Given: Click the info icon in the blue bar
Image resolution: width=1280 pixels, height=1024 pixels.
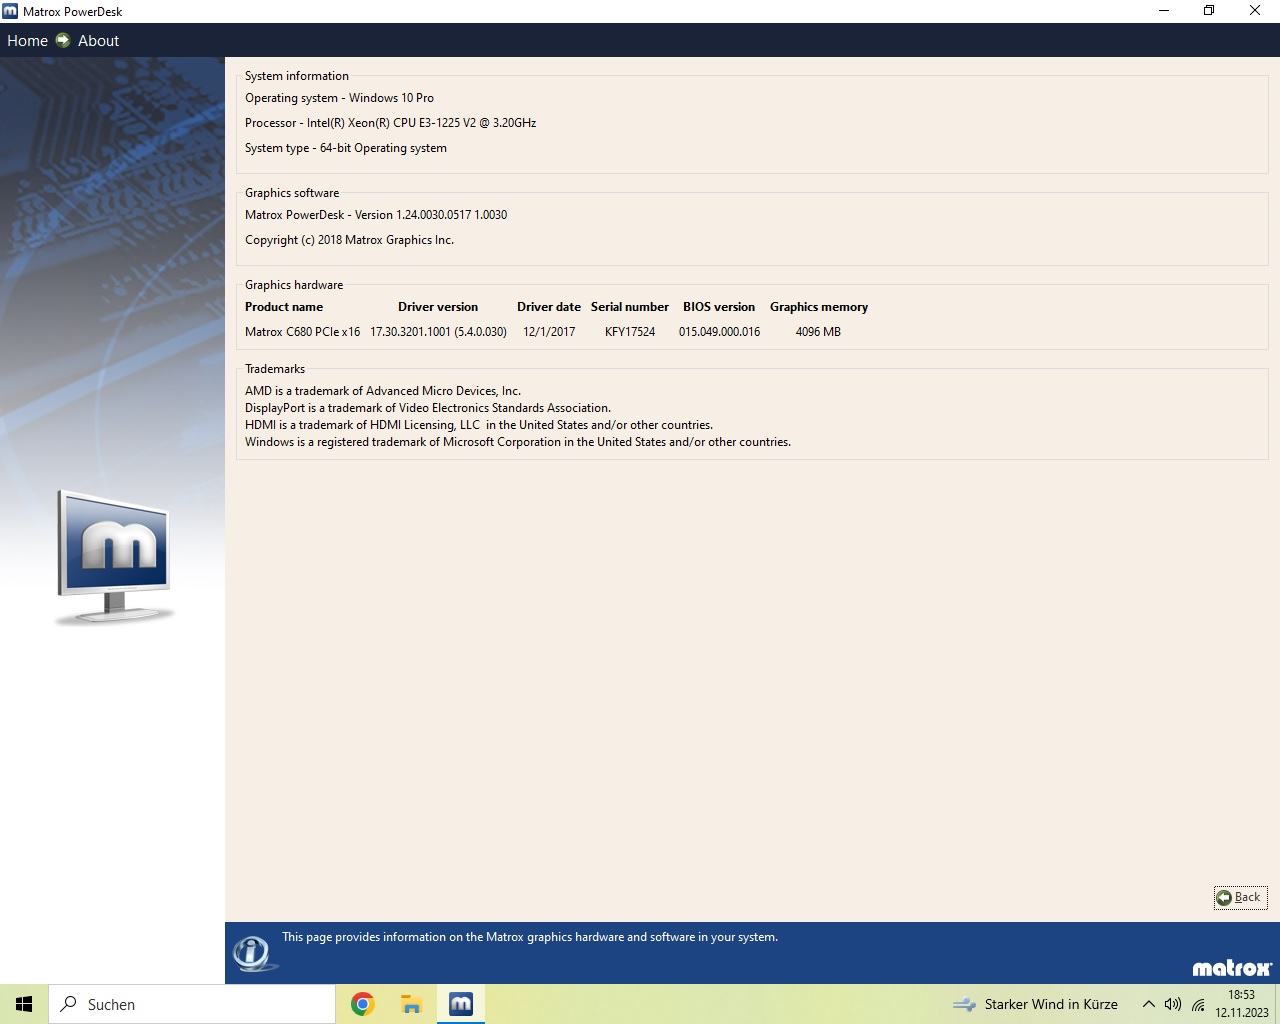Looking at the screenshot, I should coord(253,952).
